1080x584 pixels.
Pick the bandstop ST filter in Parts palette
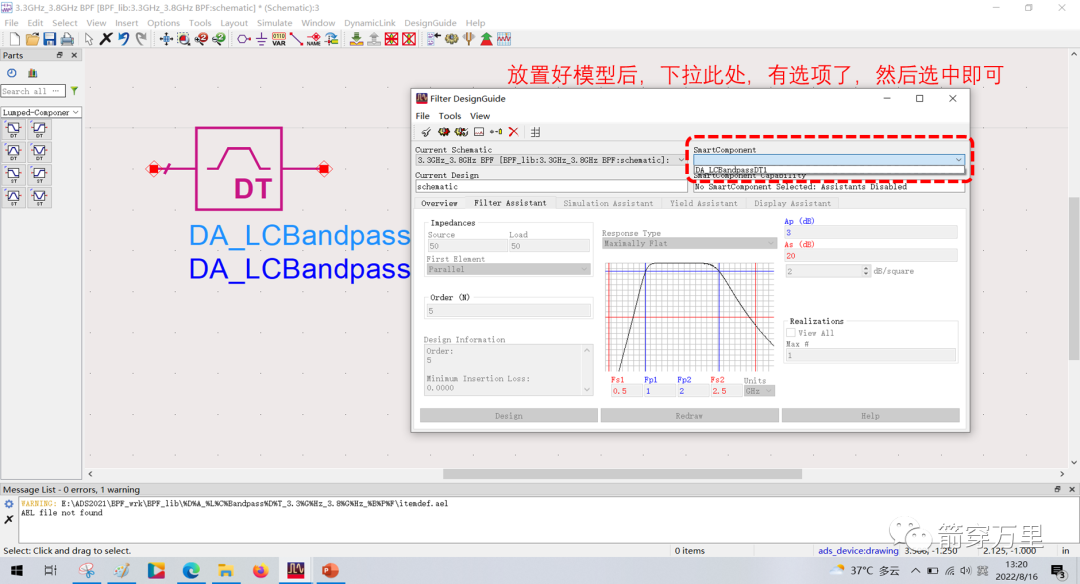point(39,197)
